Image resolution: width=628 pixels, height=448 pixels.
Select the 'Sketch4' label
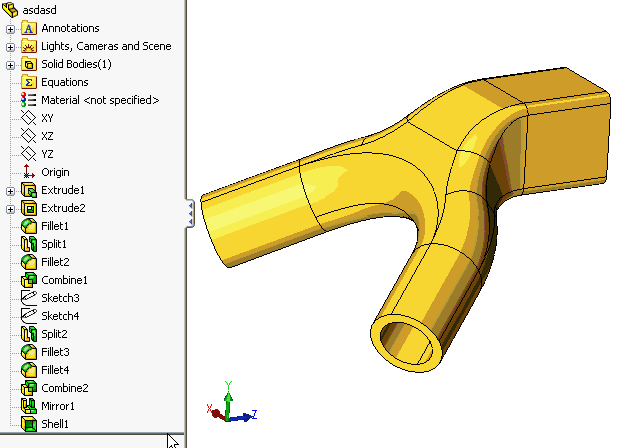[60, 316]
